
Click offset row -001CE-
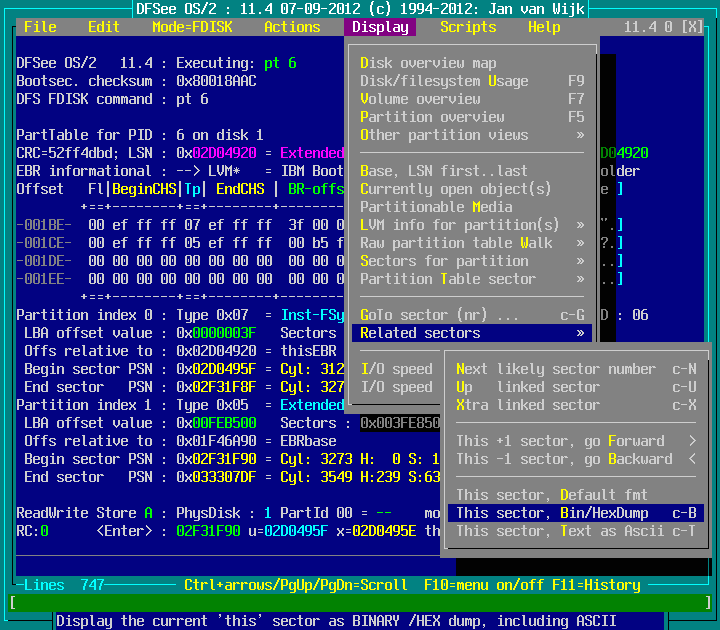[44, 242]
